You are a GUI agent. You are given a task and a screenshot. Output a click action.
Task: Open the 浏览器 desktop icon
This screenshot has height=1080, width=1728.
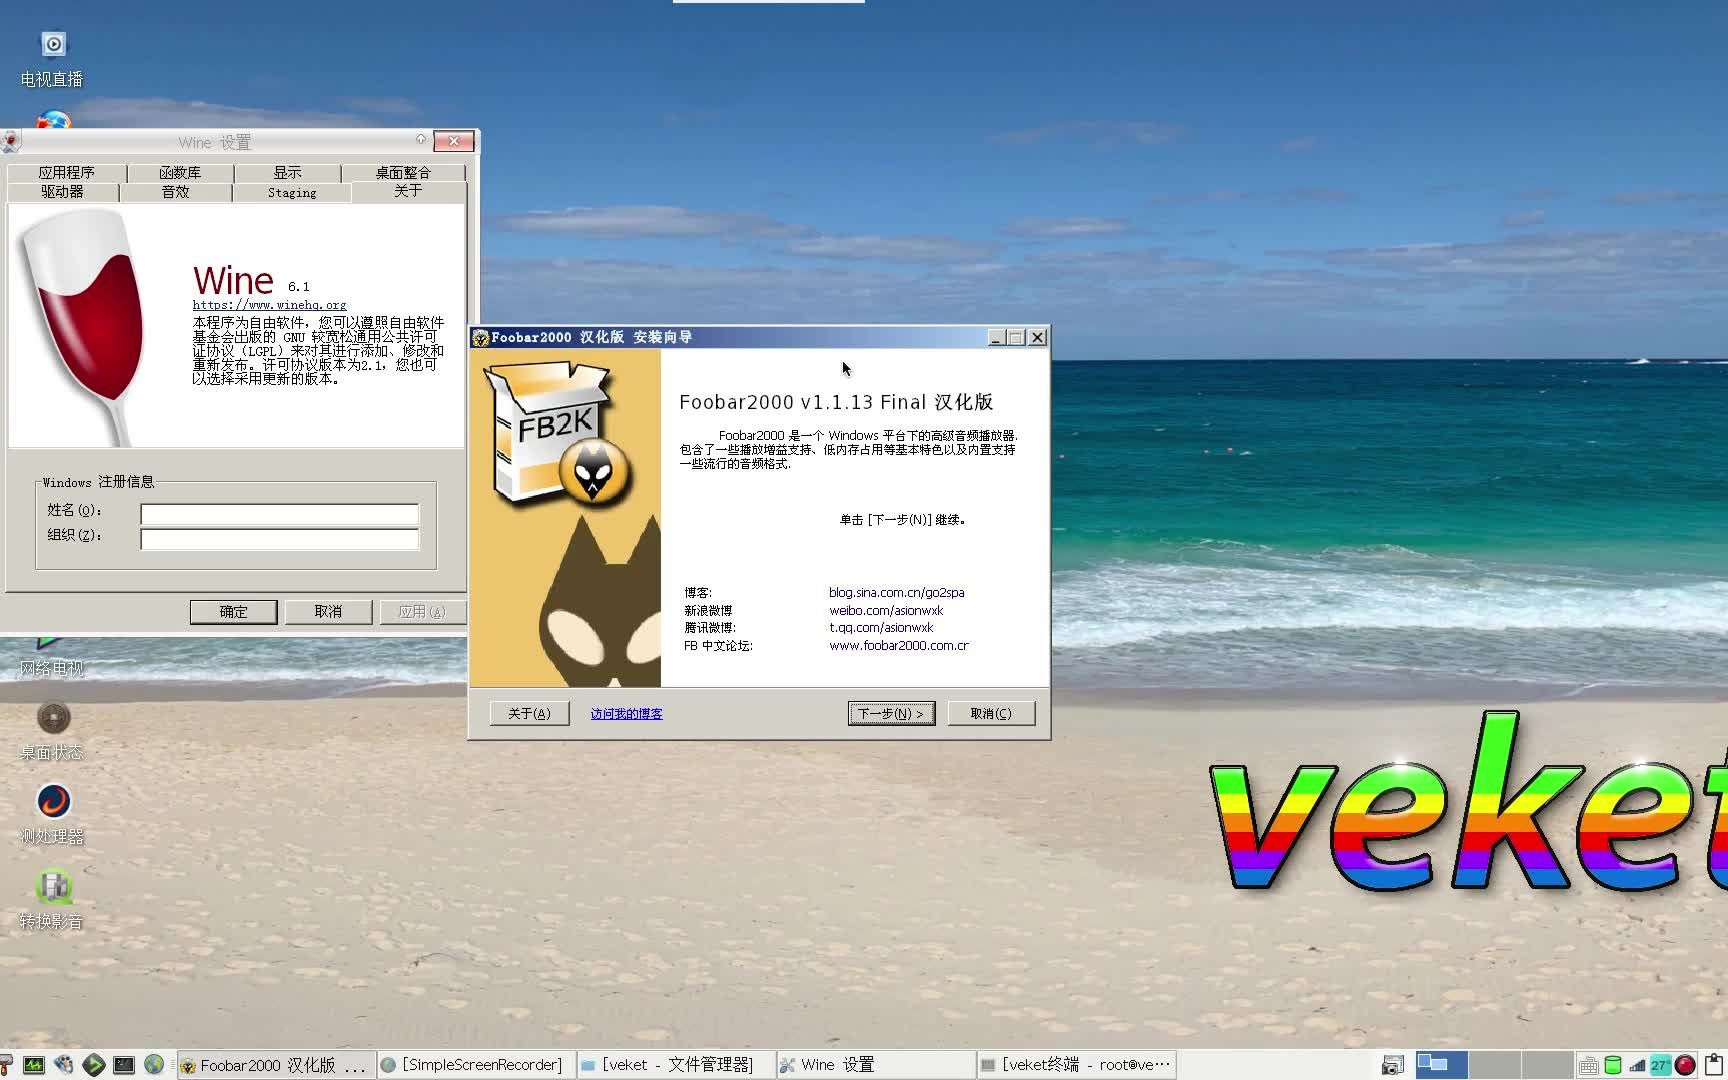click(x=53, y=121)
